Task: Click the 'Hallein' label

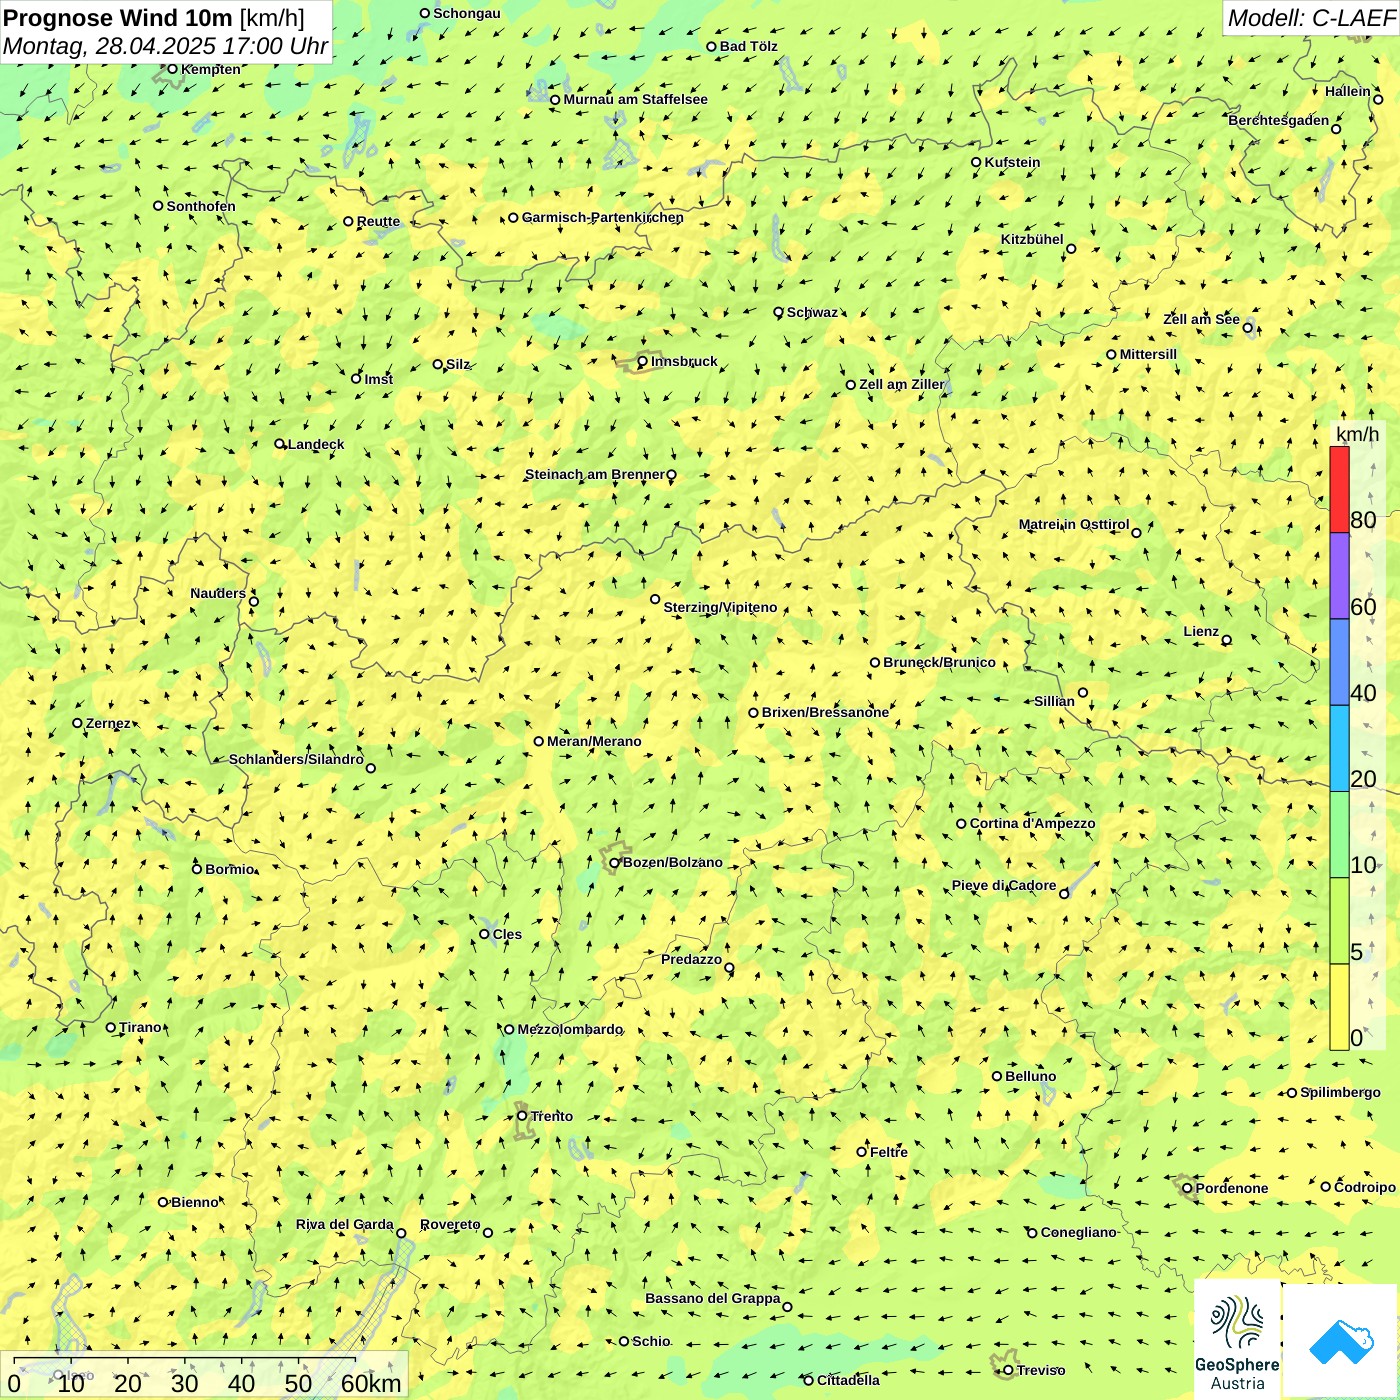Action: click(x=1348, y=91)
